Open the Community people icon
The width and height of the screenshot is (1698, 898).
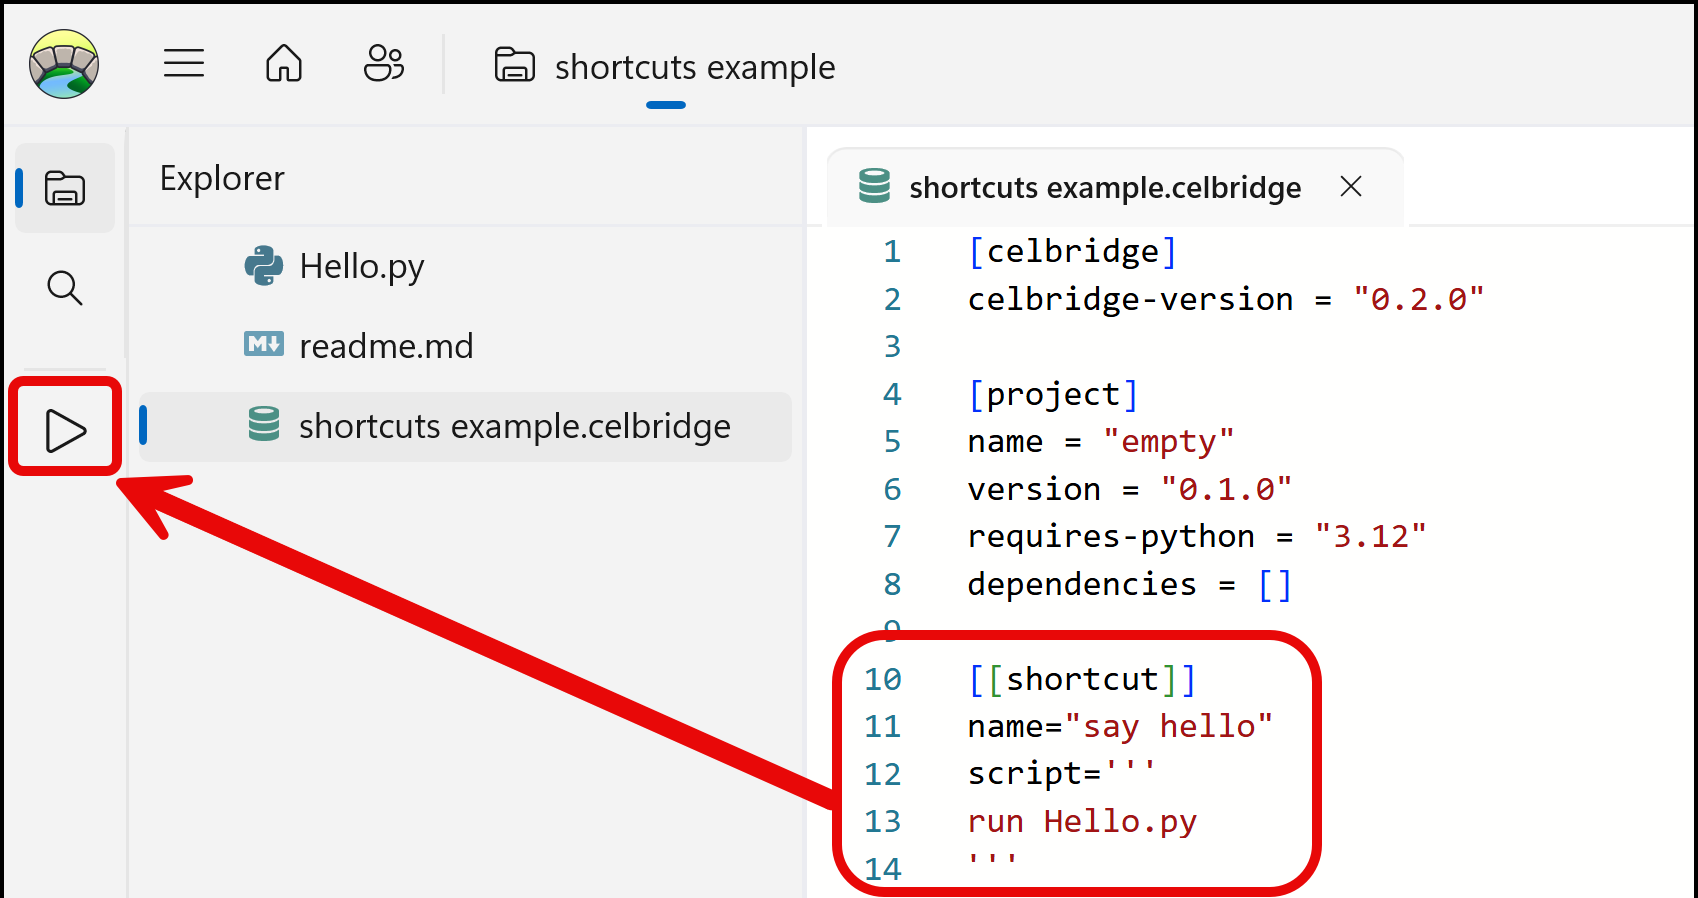[x=384, y=64]
